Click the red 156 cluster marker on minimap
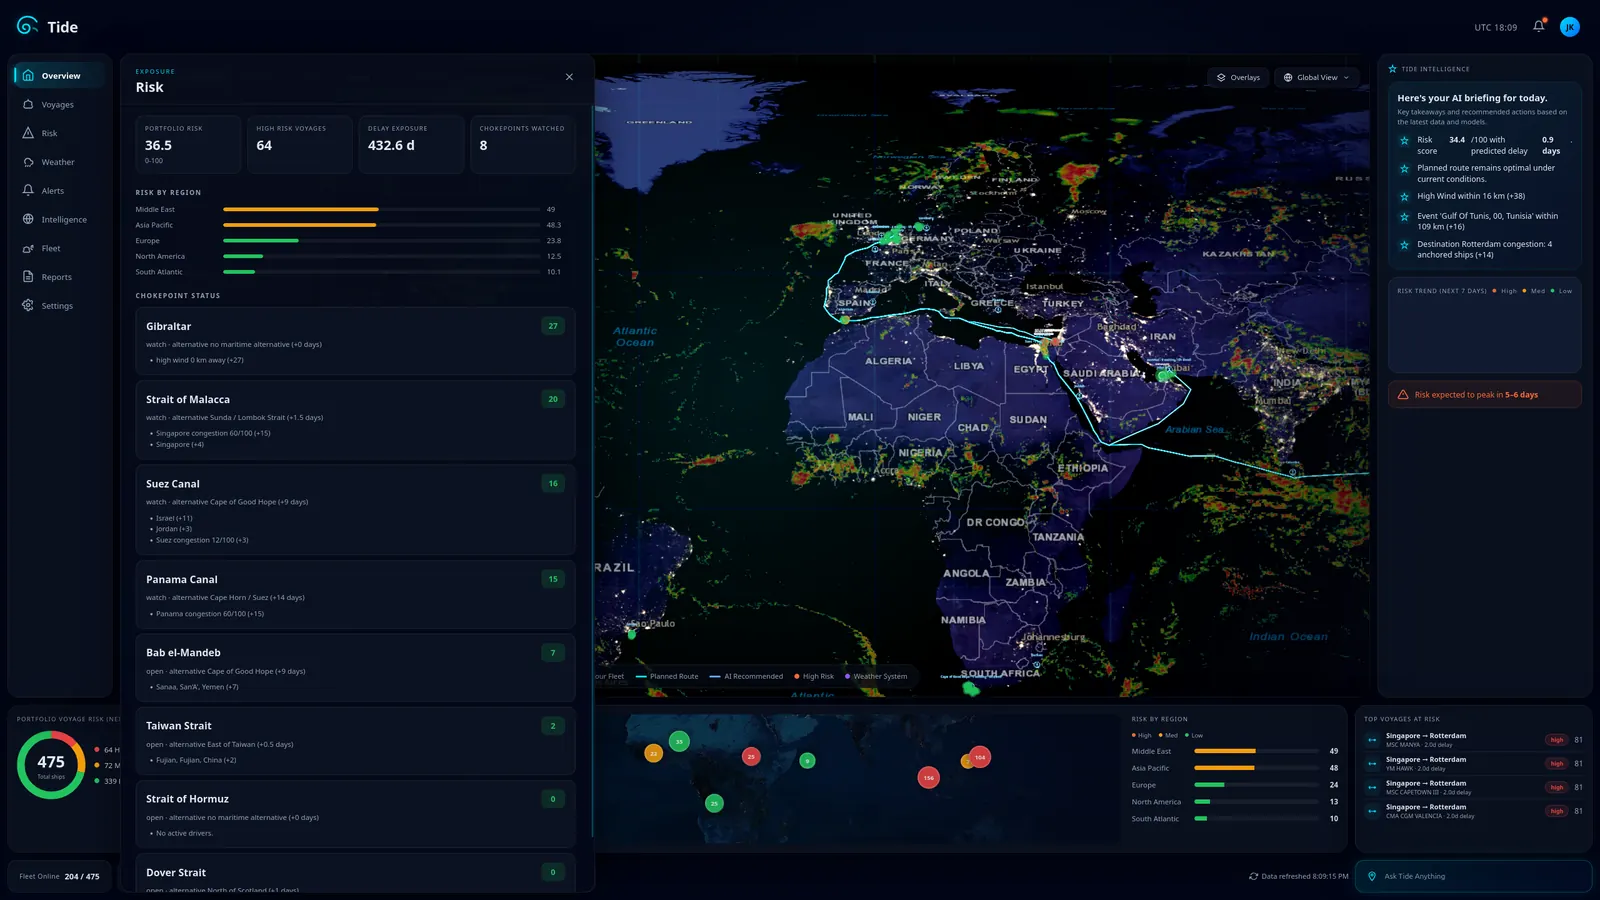The image size is (1600, 900). click(x=929, y=777)
